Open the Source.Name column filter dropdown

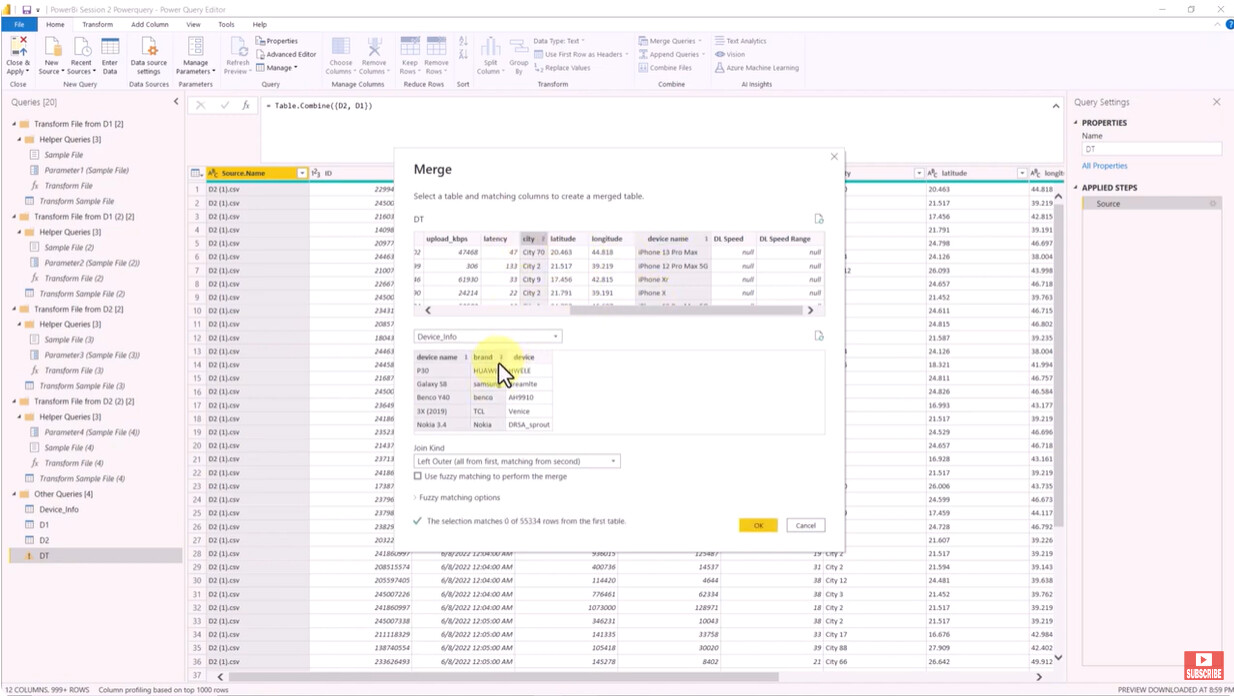pos(302,173)
